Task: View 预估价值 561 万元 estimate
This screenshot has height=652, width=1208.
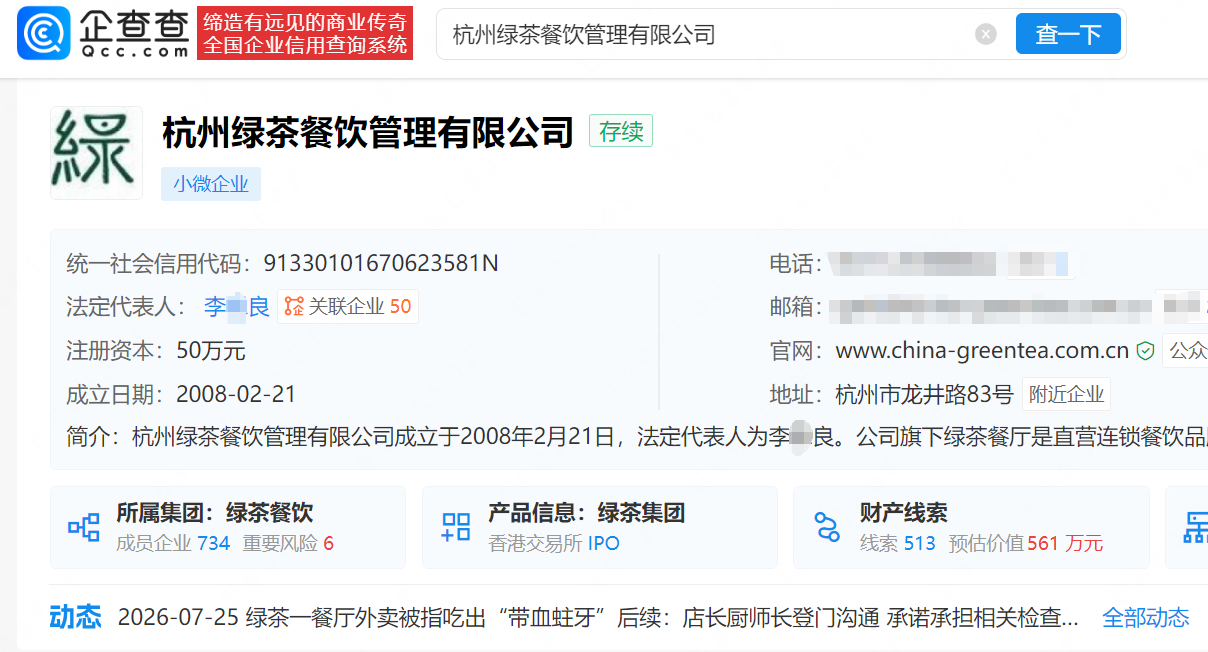Action: coord(1026,543)
